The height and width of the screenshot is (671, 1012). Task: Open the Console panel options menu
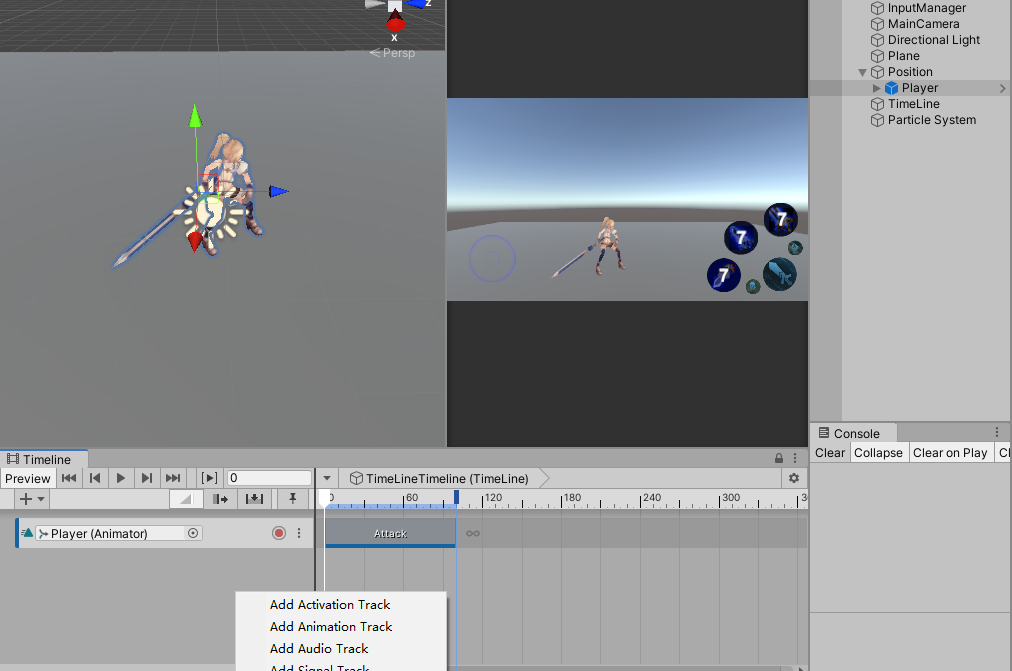coord(997,432)
